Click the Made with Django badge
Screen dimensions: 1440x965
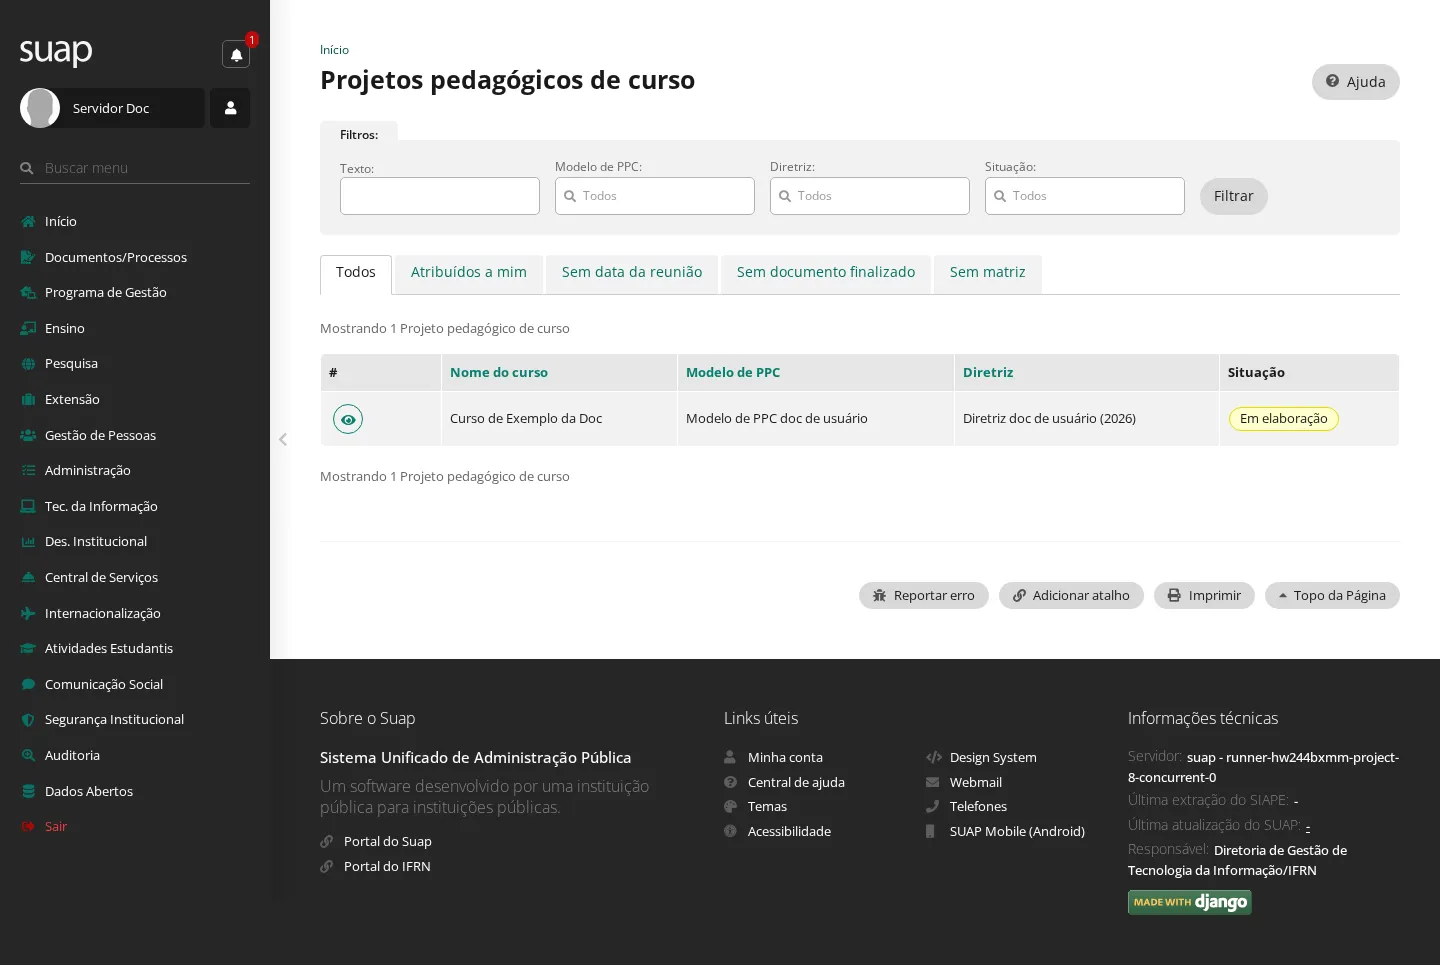1190,902
